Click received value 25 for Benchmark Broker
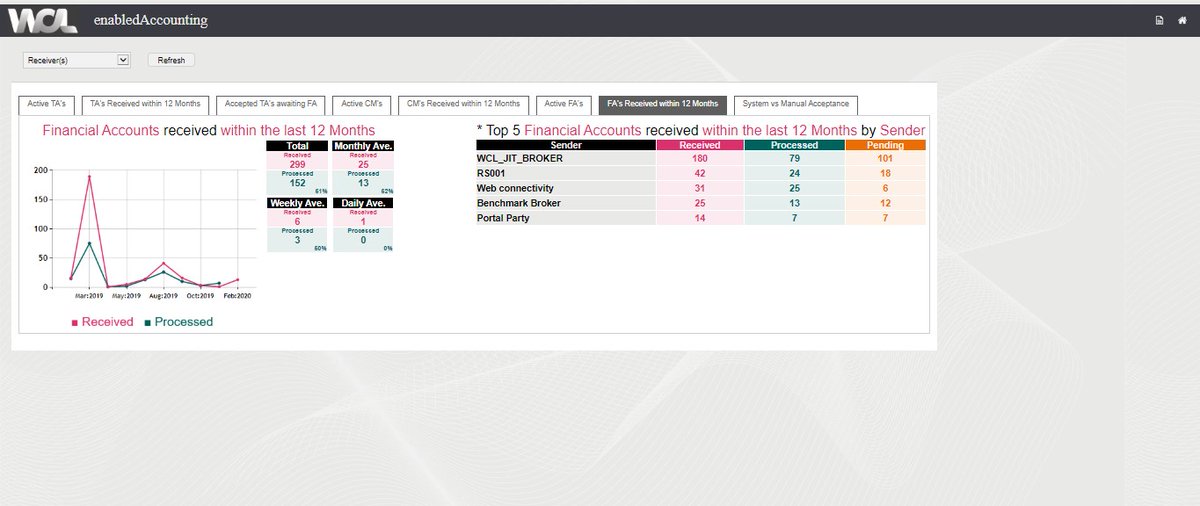 [700, 203]
